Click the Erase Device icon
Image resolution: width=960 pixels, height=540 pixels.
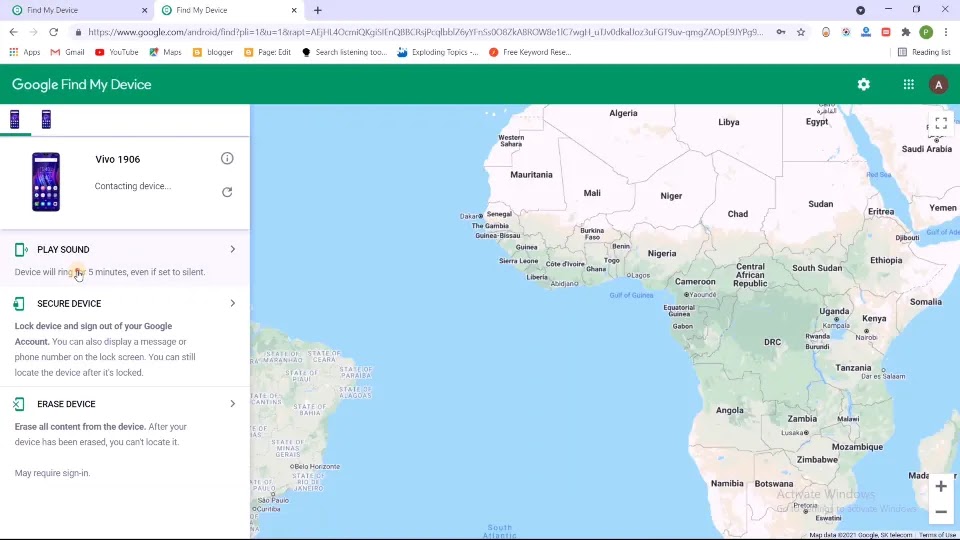(19, 403)
